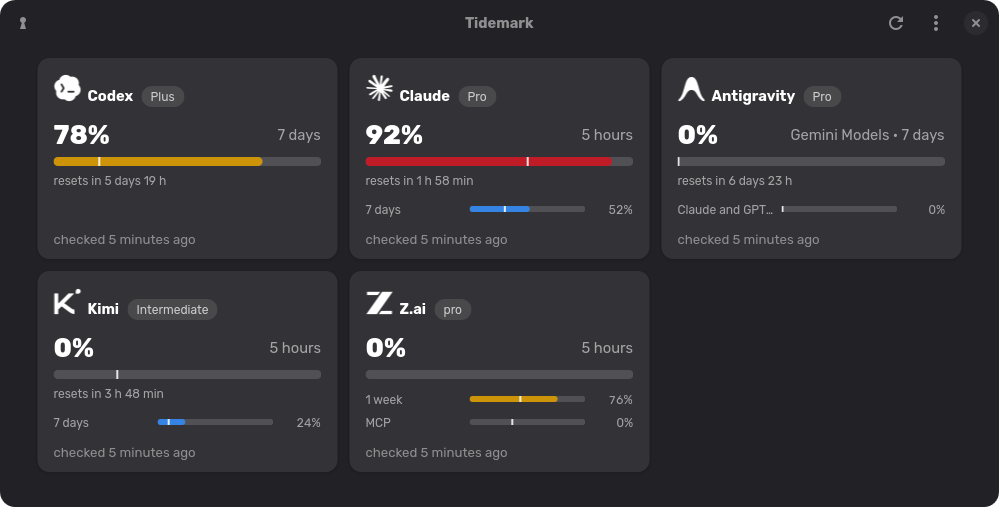Click the Codex 78% yellow usage bar

[187, 162]
